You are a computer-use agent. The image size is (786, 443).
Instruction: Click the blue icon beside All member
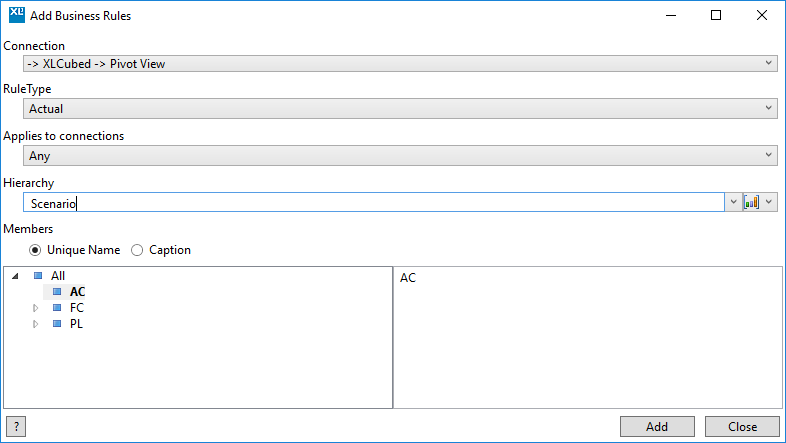tap(38, 275)
